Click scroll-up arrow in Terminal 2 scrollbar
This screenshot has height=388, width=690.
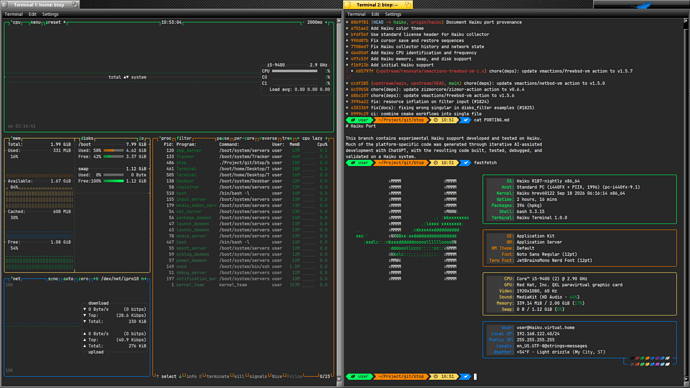687,21
